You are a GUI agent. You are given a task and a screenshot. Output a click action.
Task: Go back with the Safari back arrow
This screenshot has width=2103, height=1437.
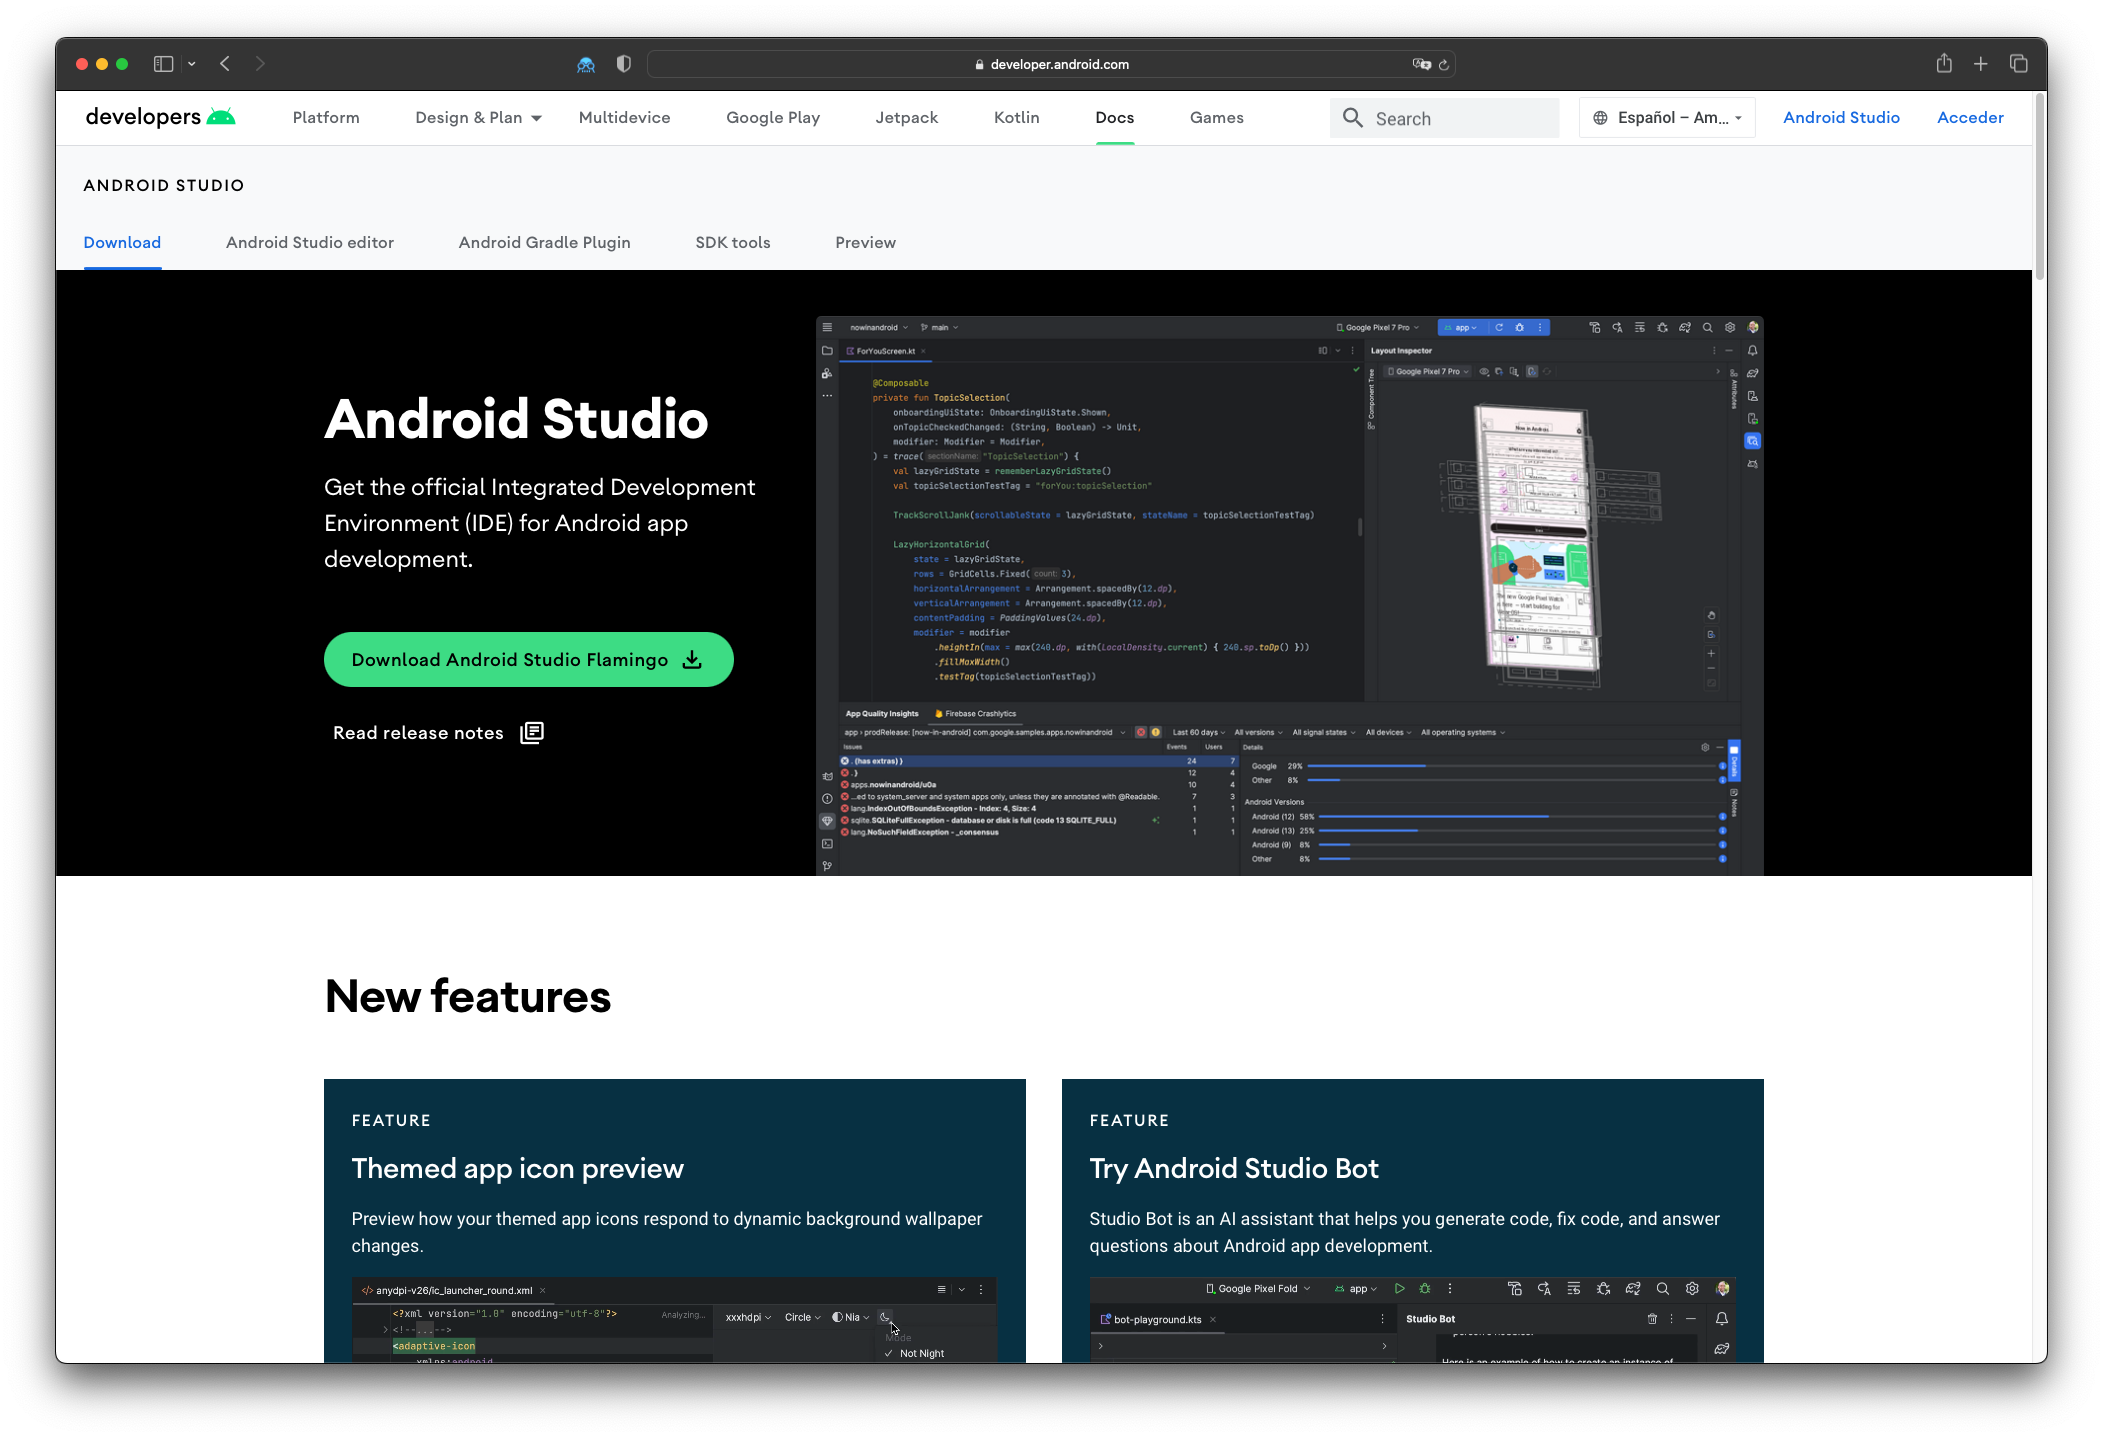[x=225, y=64]
